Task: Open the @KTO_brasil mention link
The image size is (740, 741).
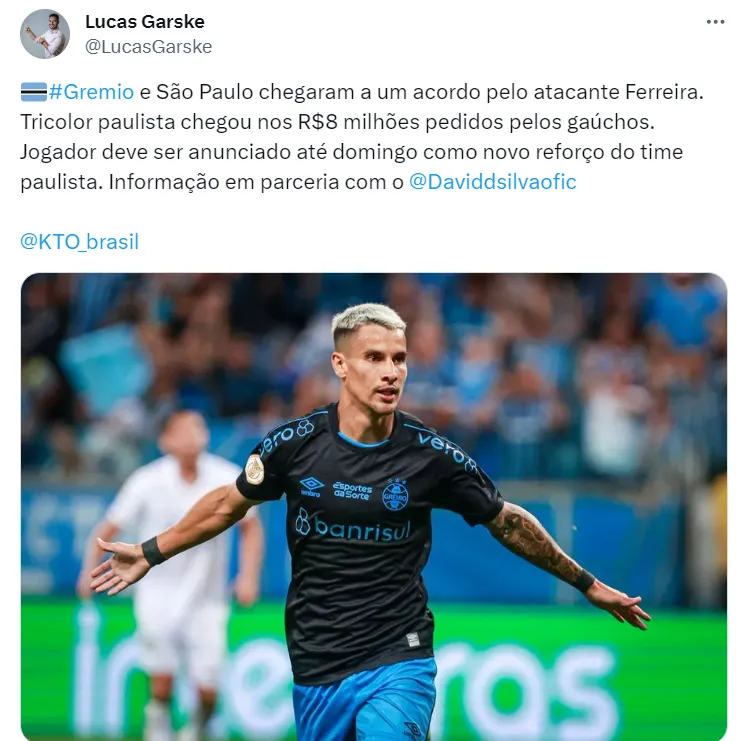Action: click(79, 241)
